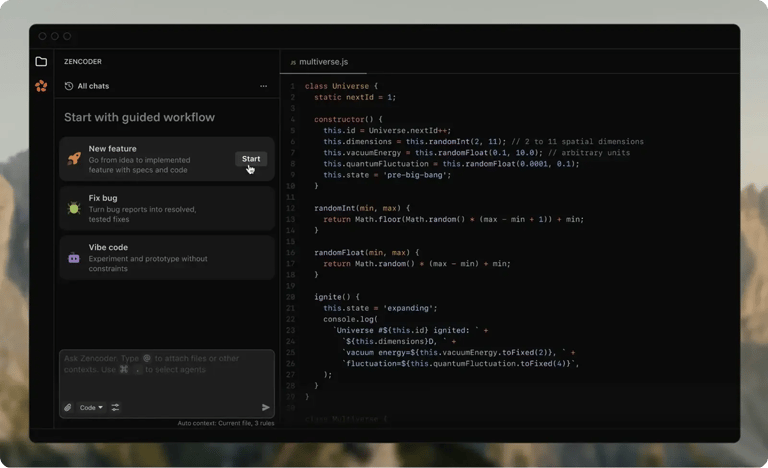Click the 'vacuum energy=' template line
Viewport: 768px width, 468px height.
pyautogui.click(x=459, y=353)
